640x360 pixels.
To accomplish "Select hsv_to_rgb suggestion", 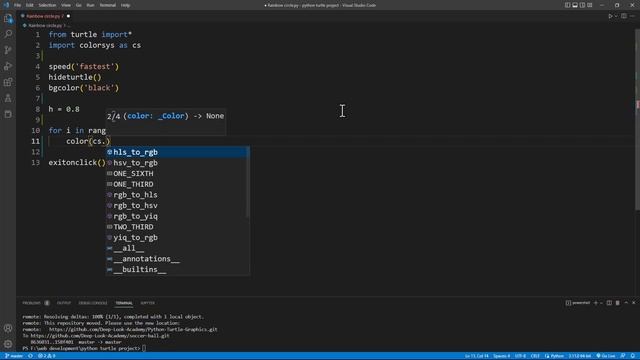I will point(178,163).
